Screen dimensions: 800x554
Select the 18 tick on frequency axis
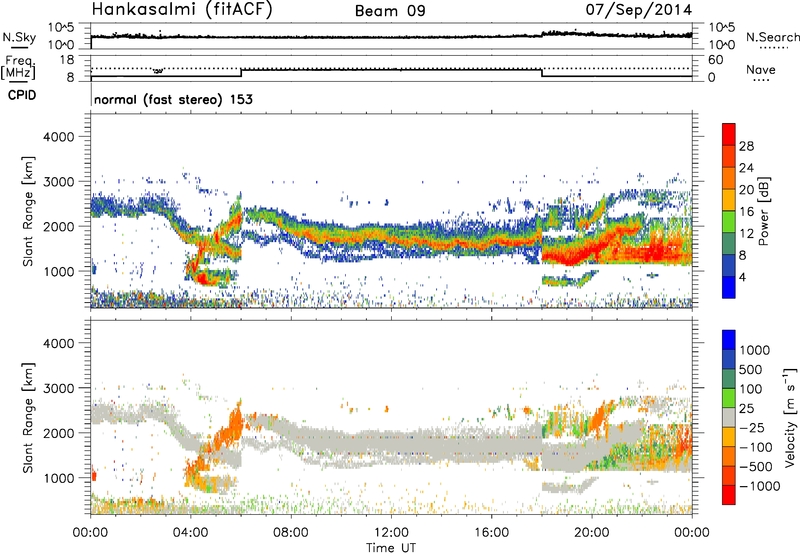pyautogui.click(x=67, y=60)
